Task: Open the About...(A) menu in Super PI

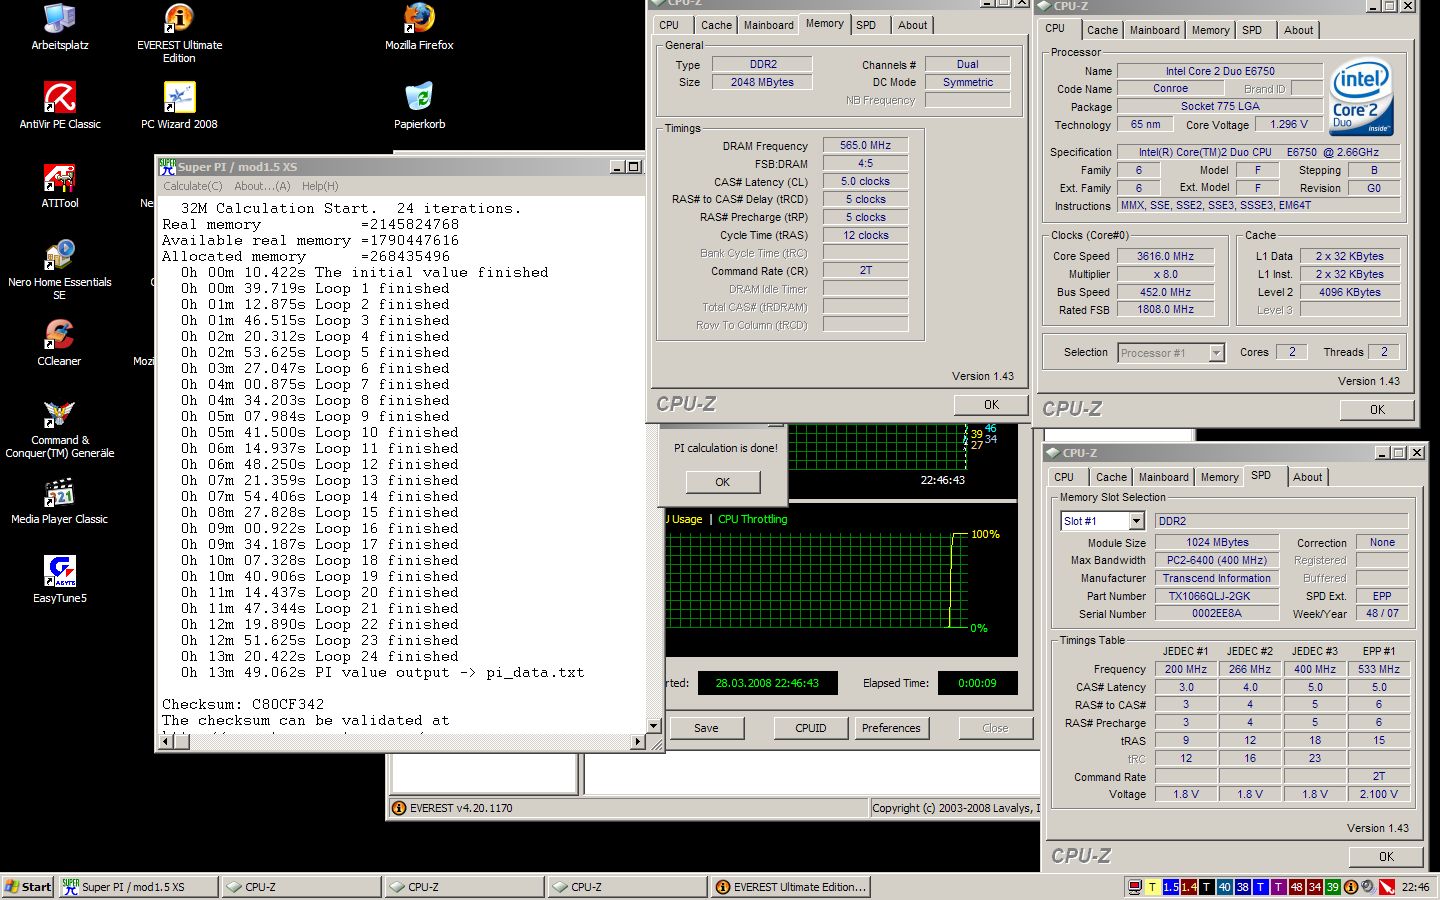Action: pyautogui.click(x=262, y=186)
